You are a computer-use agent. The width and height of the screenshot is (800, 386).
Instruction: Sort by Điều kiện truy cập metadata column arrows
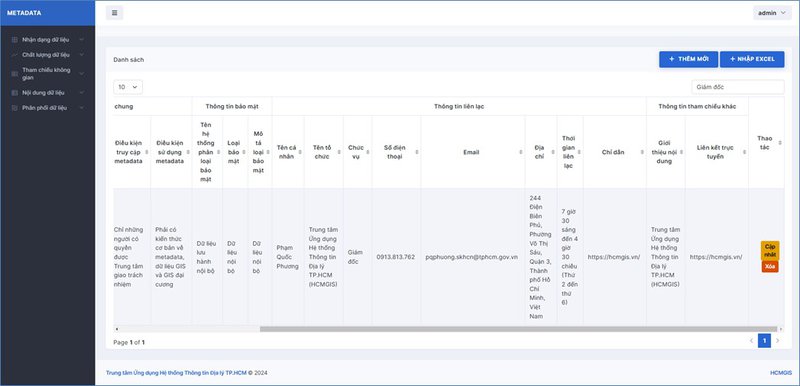click(x=147, y=152)
